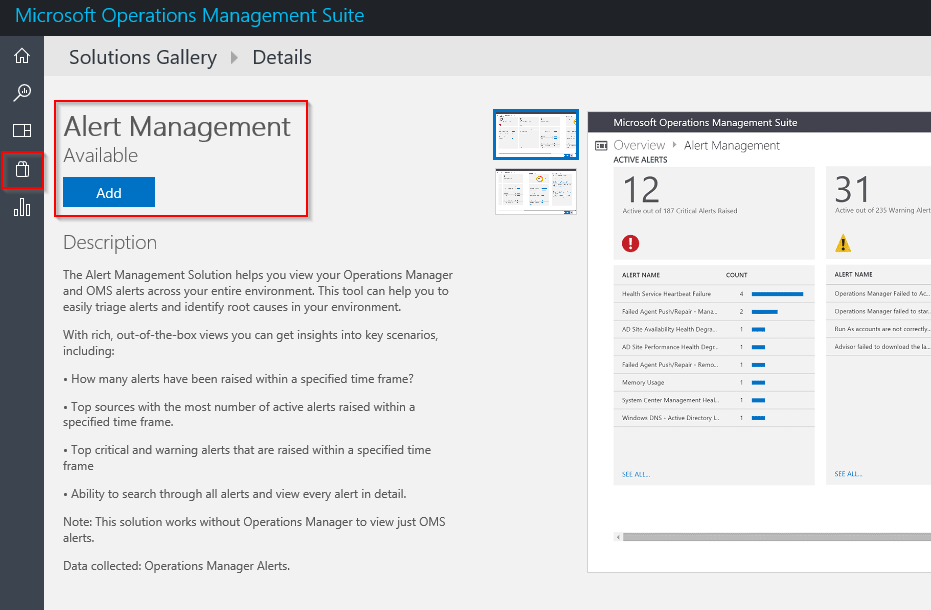This screenshot has height=610, width=931.
Task: Go to Home in the sidebar
Action: (x=21, y=56)
